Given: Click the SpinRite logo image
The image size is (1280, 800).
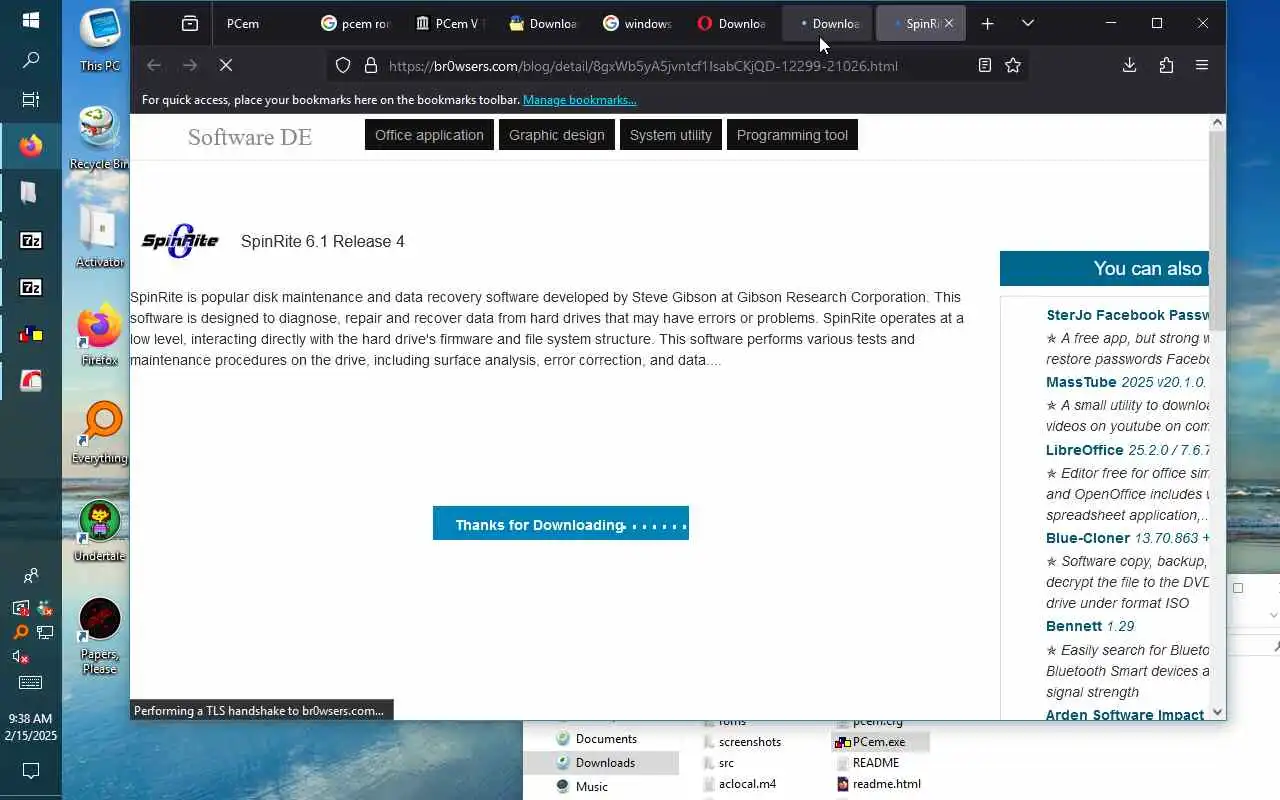Looking at the screenshot, I should (180, 241).
